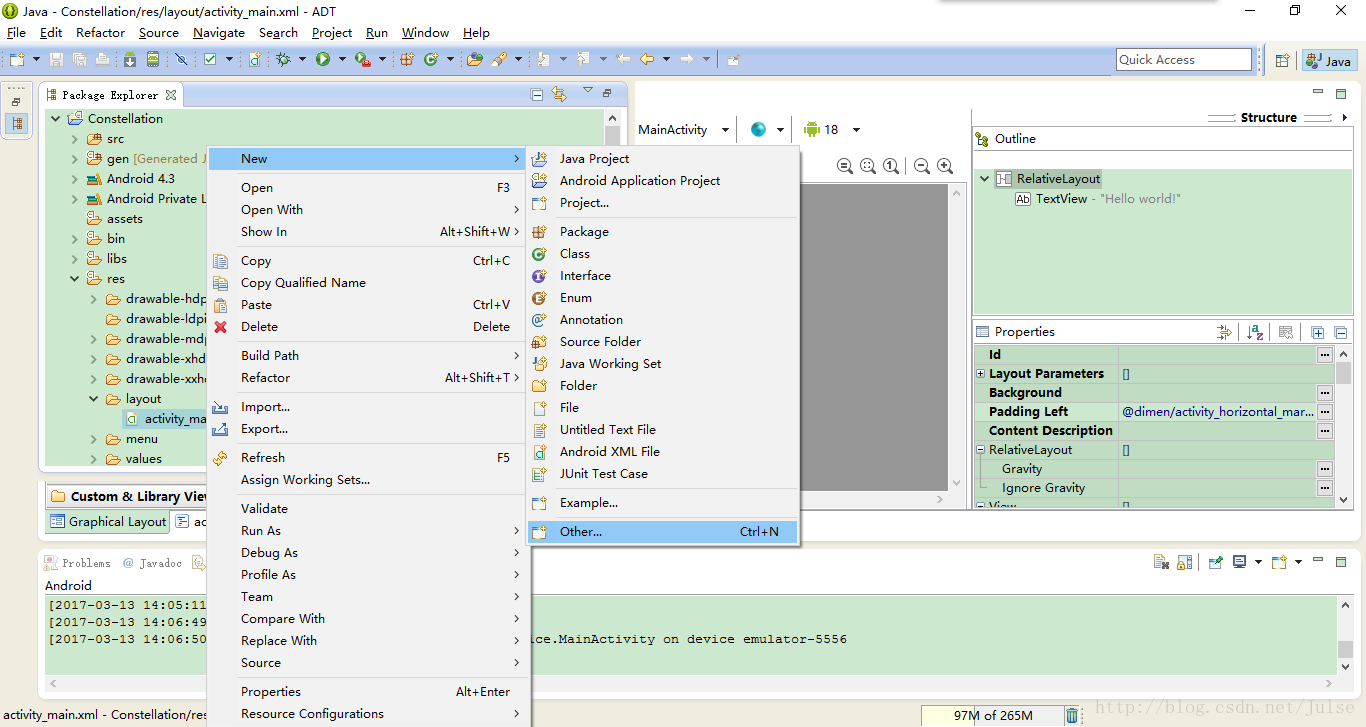1366x727 pixels.
Task: Collapse All in Package Explorer
Action: point(537,95)
